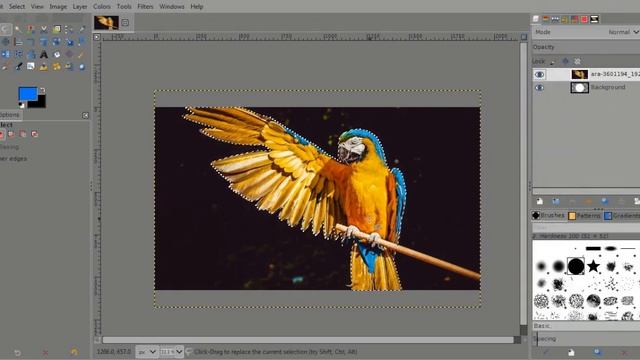Screen dimensions: 640x360
Task: Select the Paths tool
Action: coord(69,29)
